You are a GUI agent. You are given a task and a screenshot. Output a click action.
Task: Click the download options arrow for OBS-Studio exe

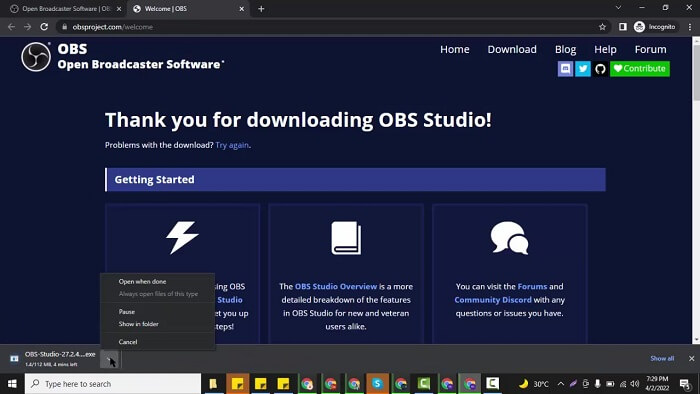coord(109,359)
